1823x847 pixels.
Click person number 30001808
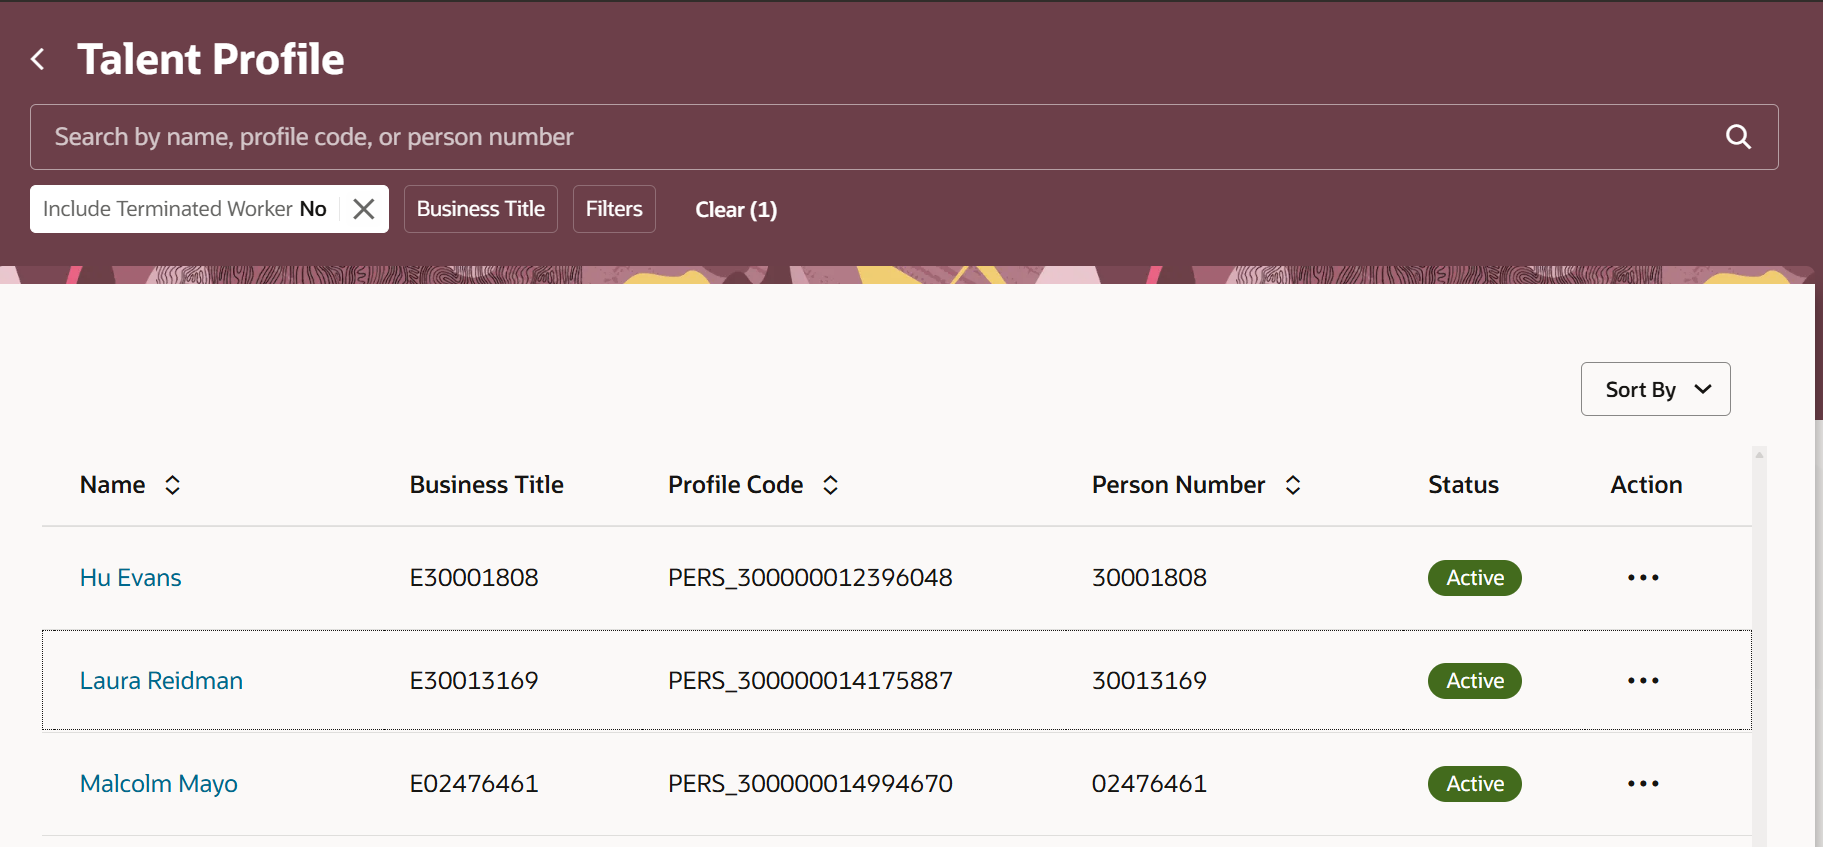click(1149, 578)
